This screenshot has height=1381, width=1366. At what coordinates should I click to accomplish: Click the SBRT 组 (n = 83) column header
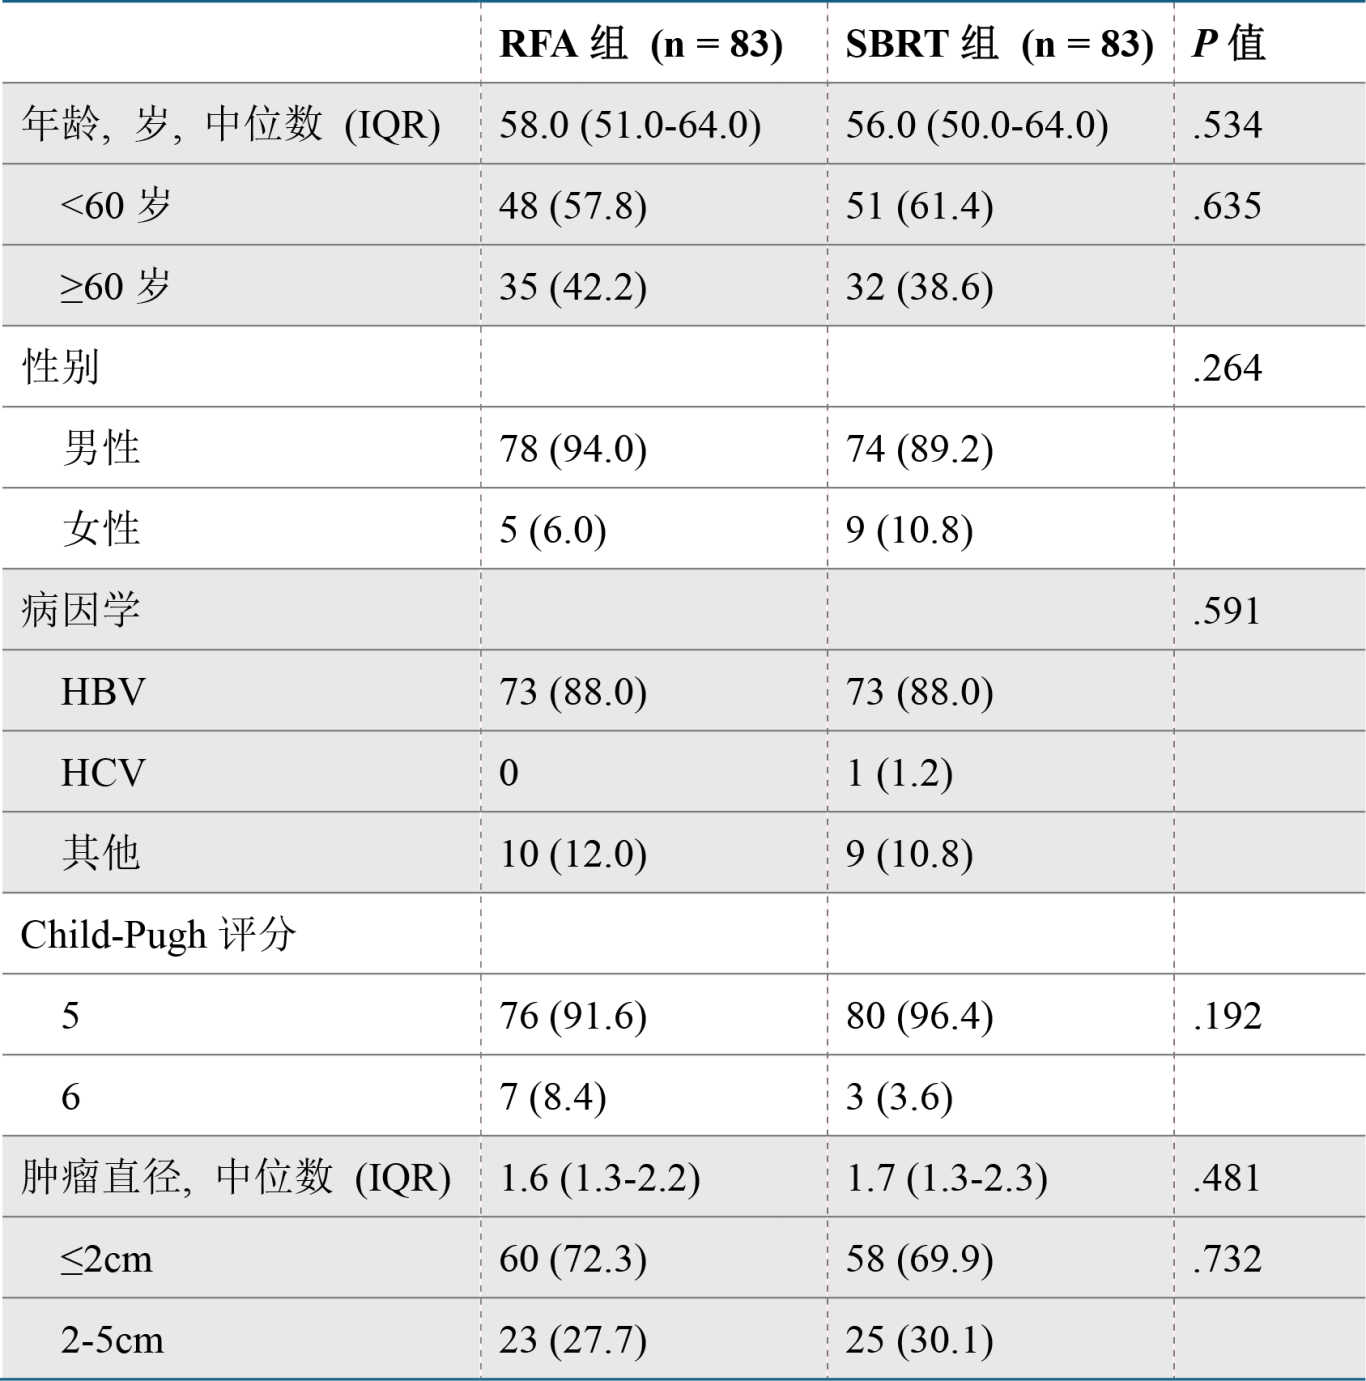(x=1000, y=44)
